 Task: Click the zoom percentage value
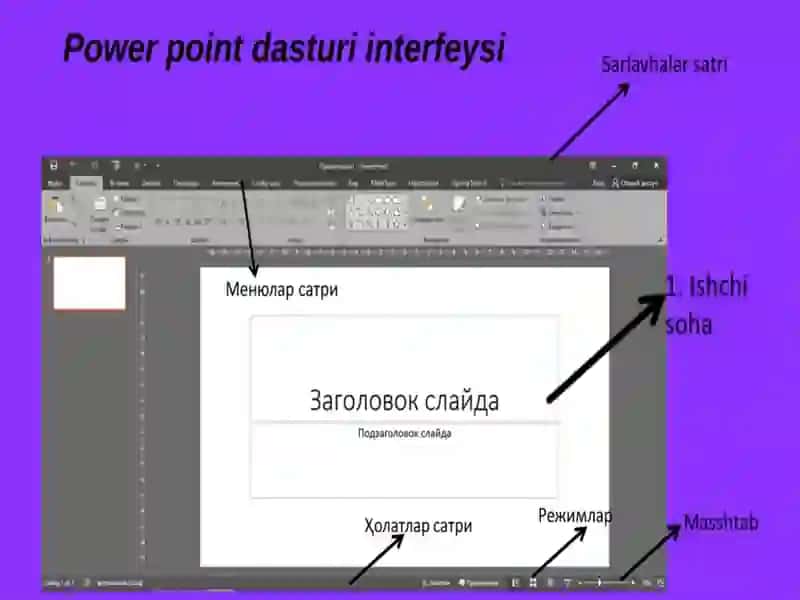coord(646,583)
